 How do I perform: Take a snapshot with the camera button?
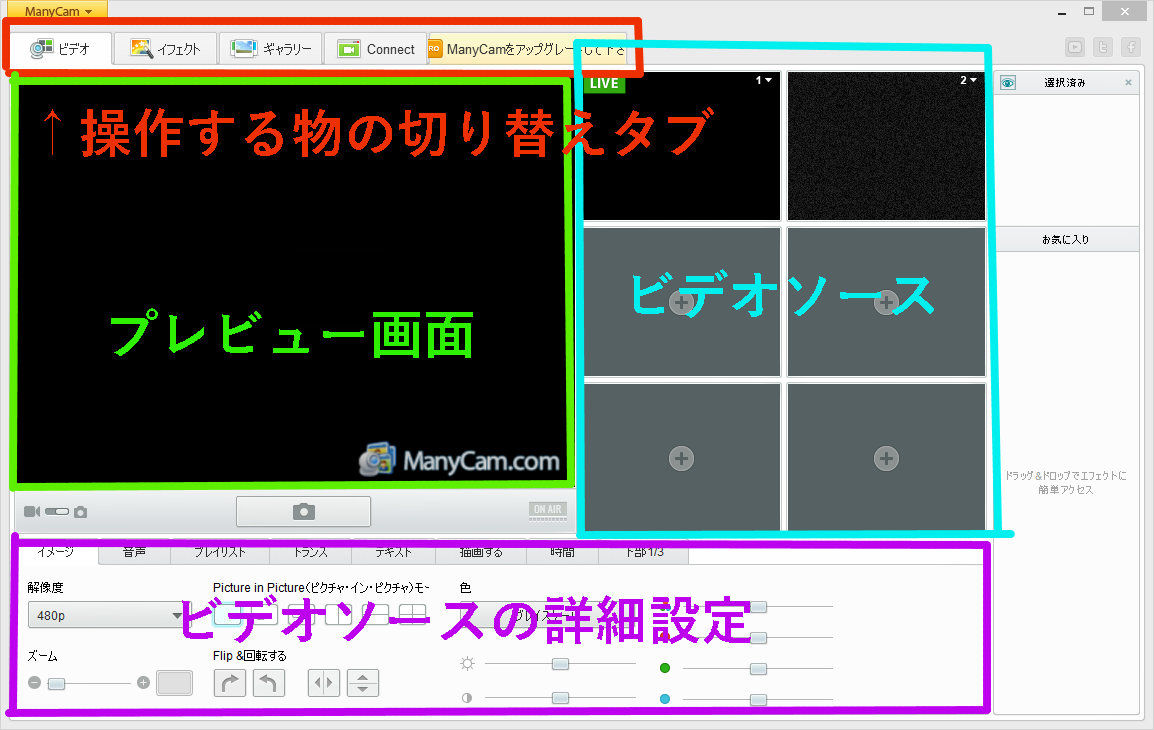click(x=303, y=511)
